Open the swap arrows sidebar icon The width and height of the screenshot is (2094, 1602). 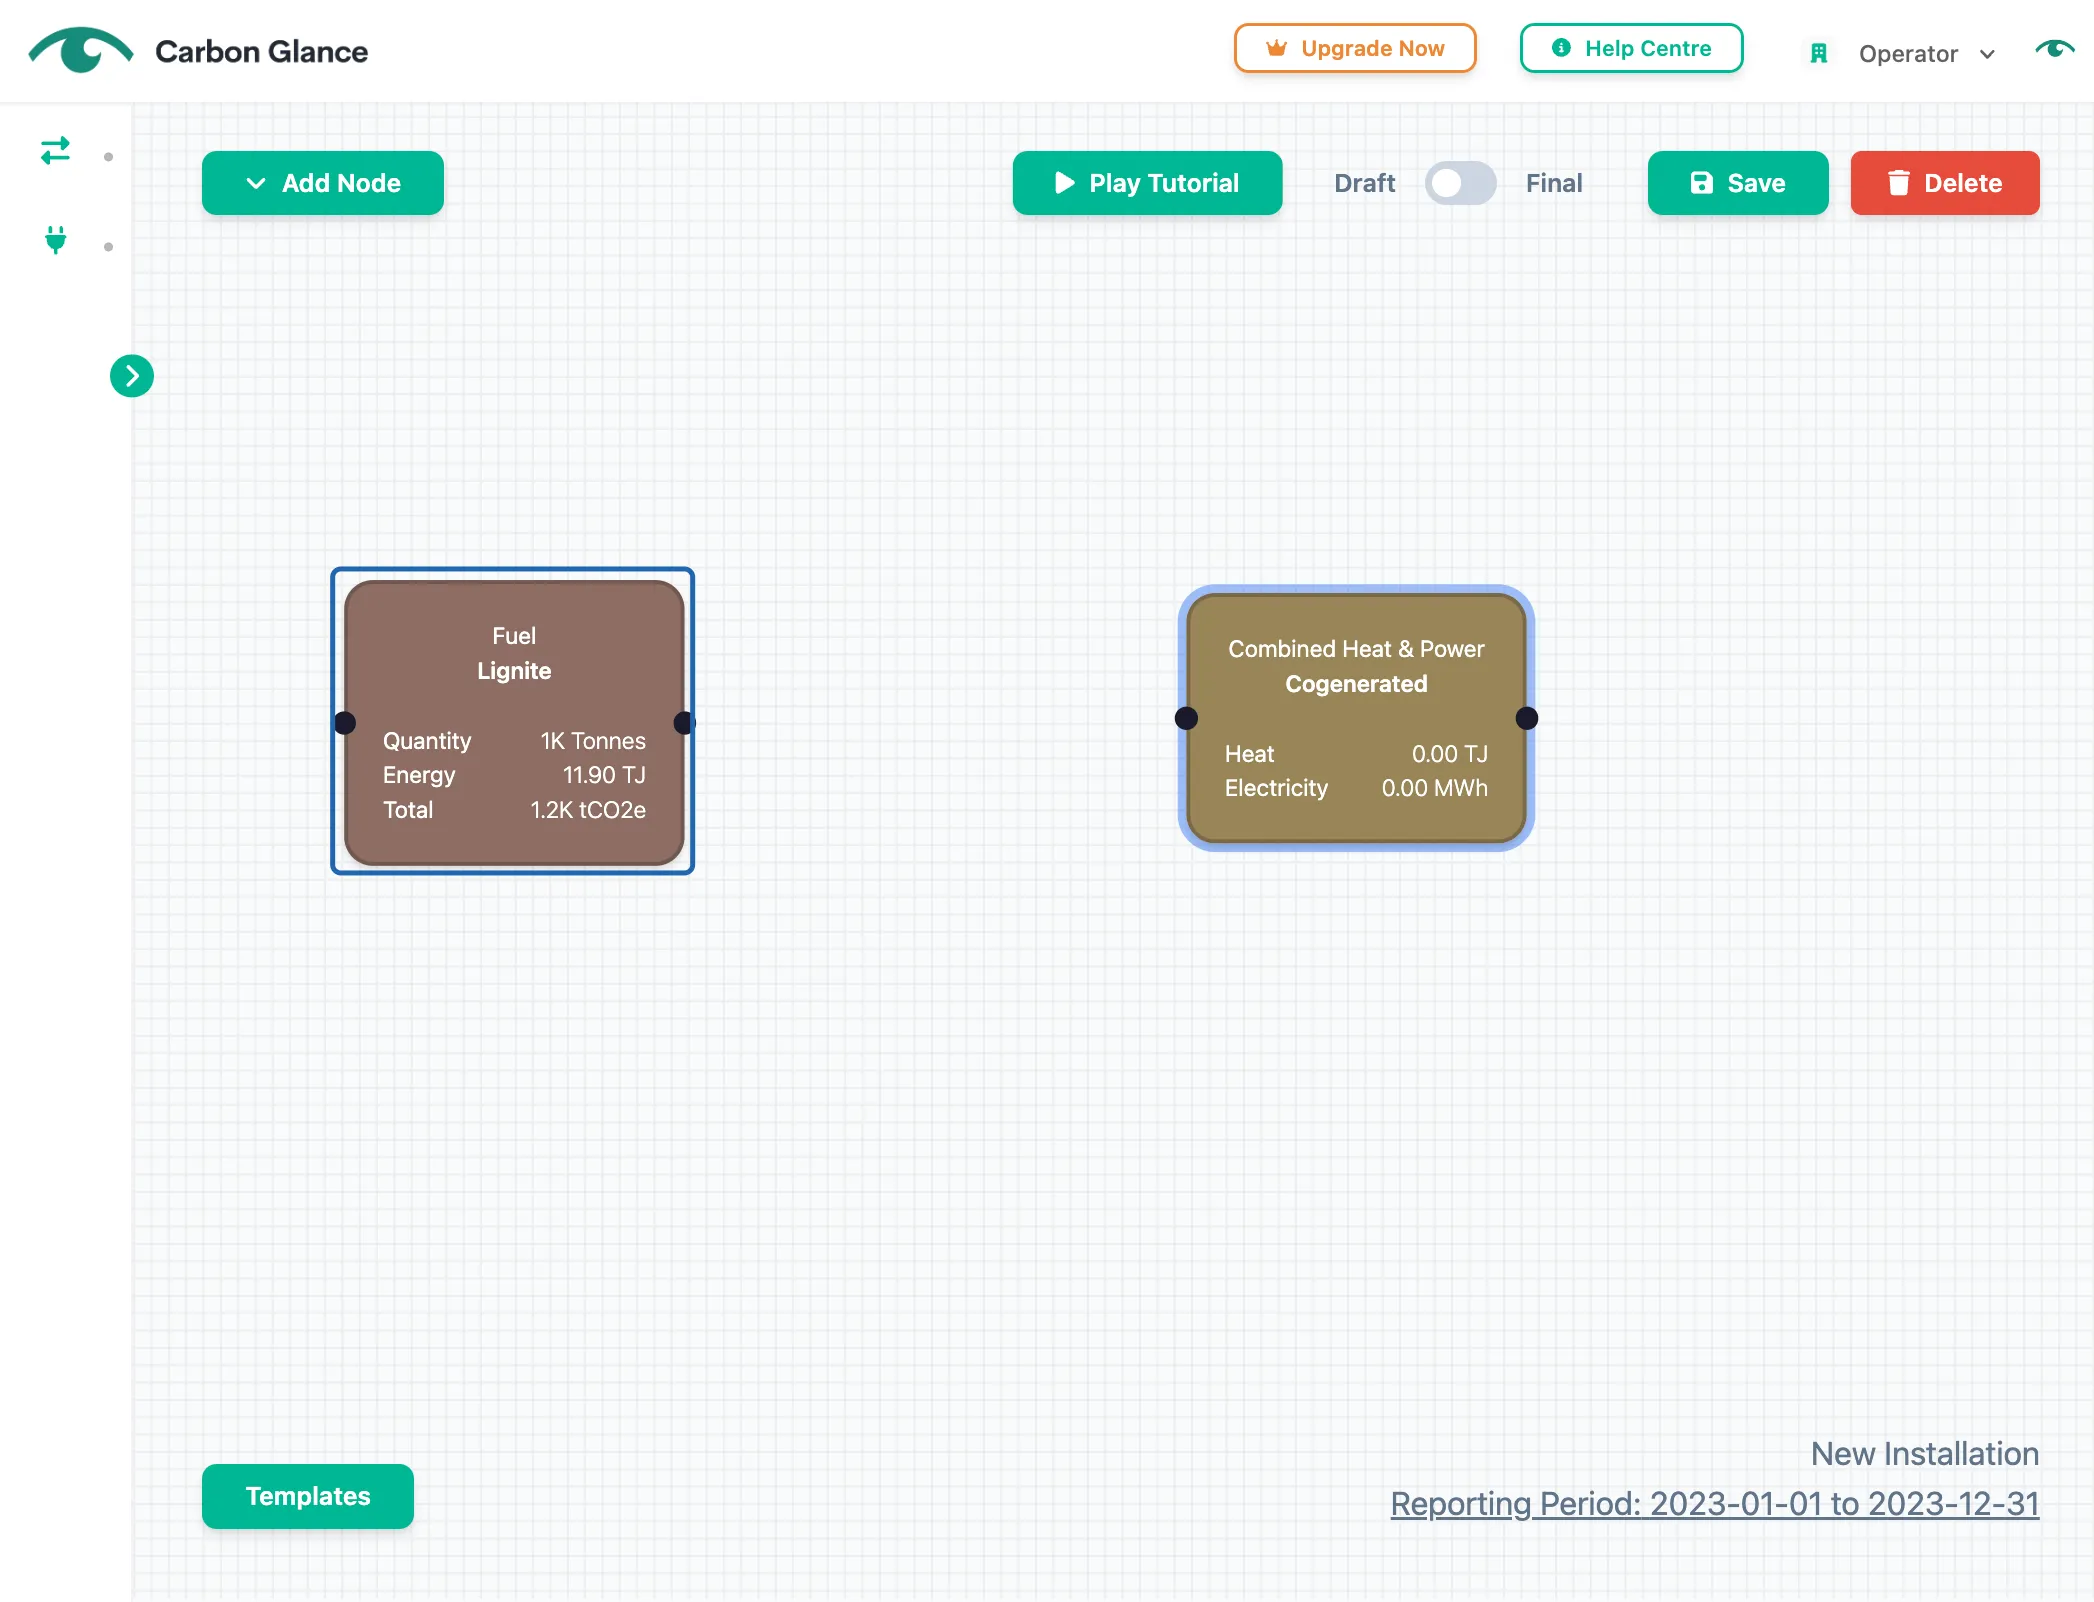(56, 151)
